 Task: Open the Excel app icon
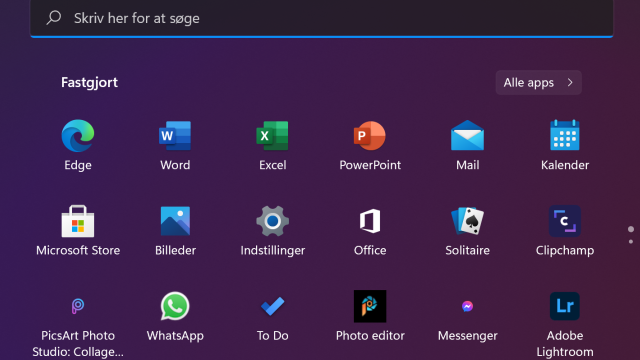pyautogui.click(x=272, y=136)
